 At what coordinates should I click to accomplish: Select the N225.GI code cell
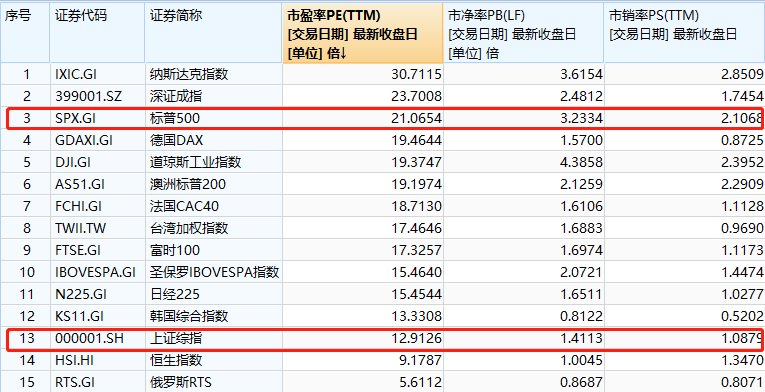pyautogui.click(x=97, y=294)
